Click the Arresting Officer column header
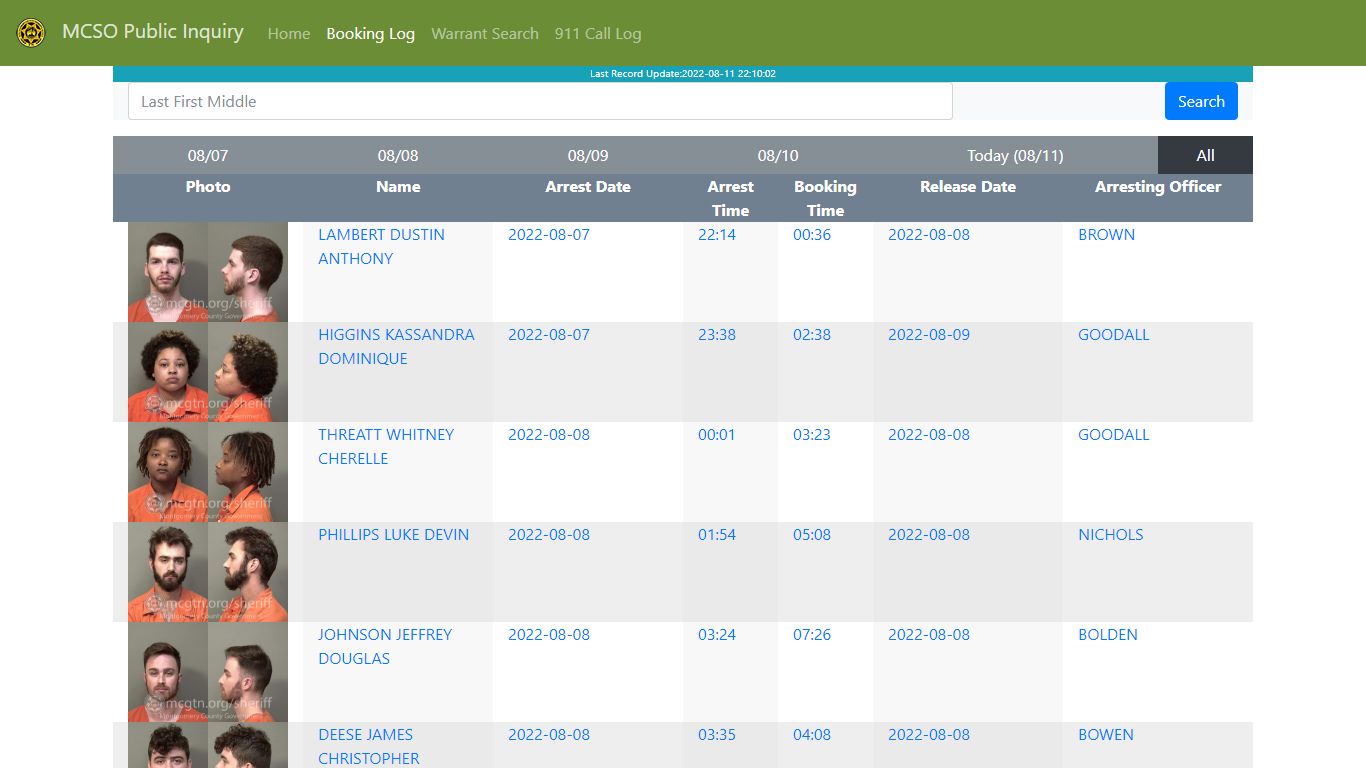 point(1158,186)
